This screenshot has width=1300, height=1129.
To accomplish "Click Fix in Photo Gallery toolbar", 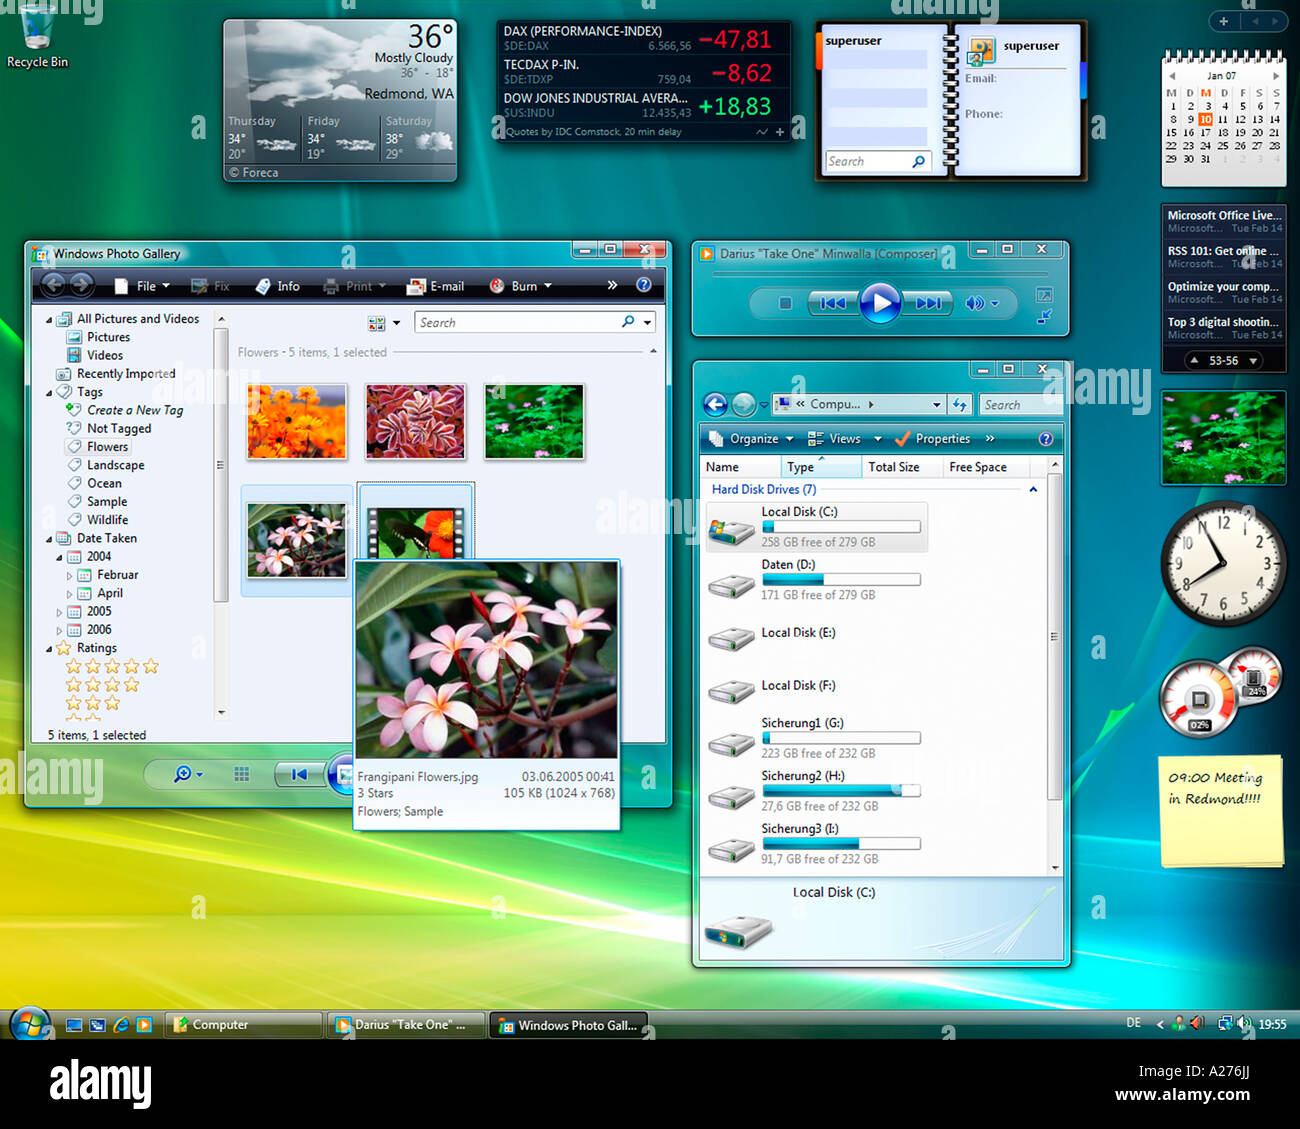I will point(211,286).
